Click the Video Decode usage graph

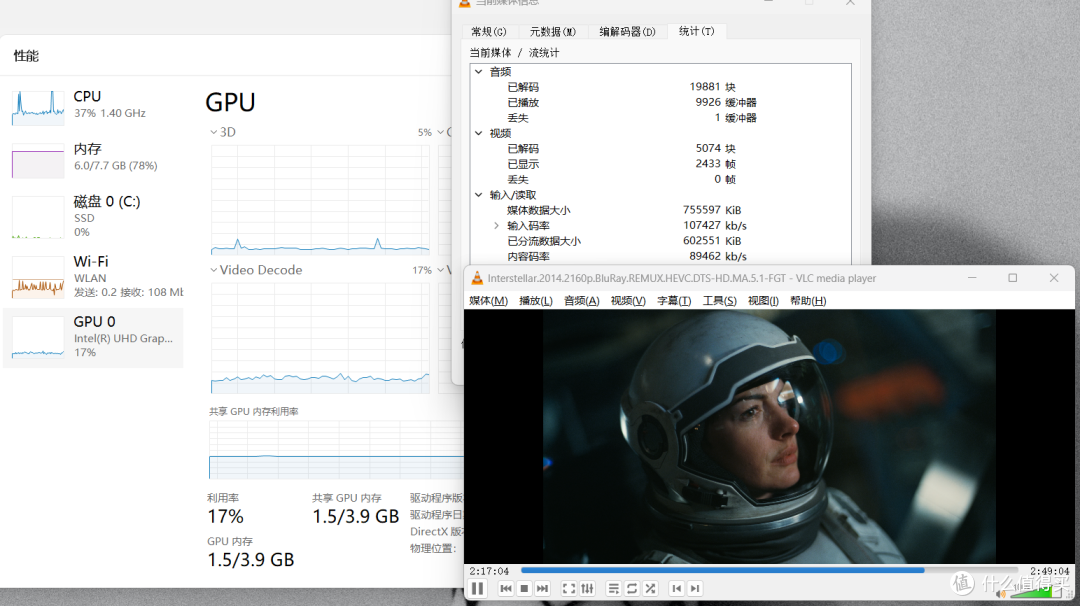point(320,337)
